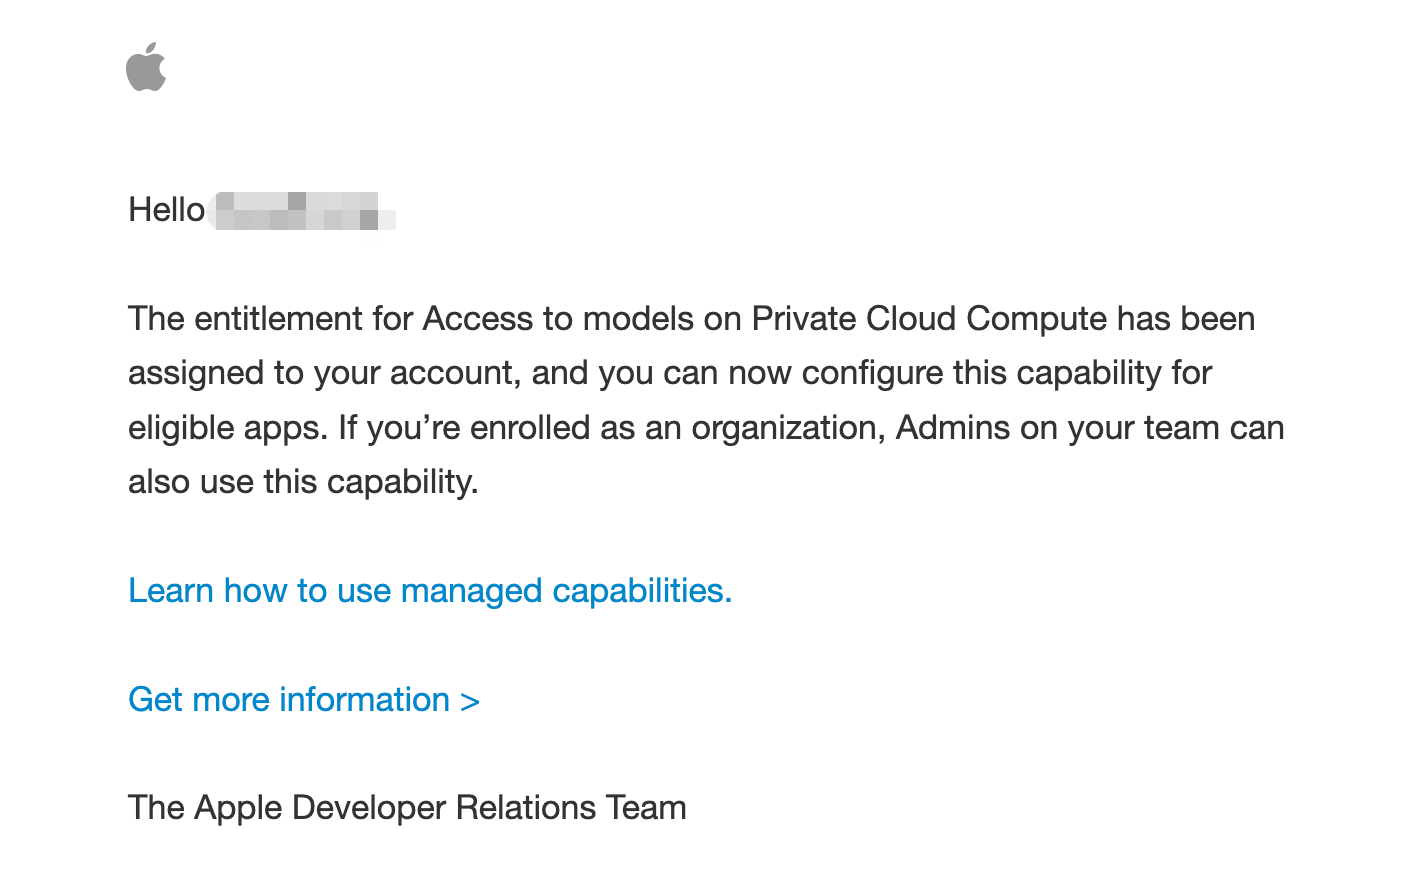1416x884 pixels.
Task: Click the Hello greeting word
Action: tap(167, 210)
